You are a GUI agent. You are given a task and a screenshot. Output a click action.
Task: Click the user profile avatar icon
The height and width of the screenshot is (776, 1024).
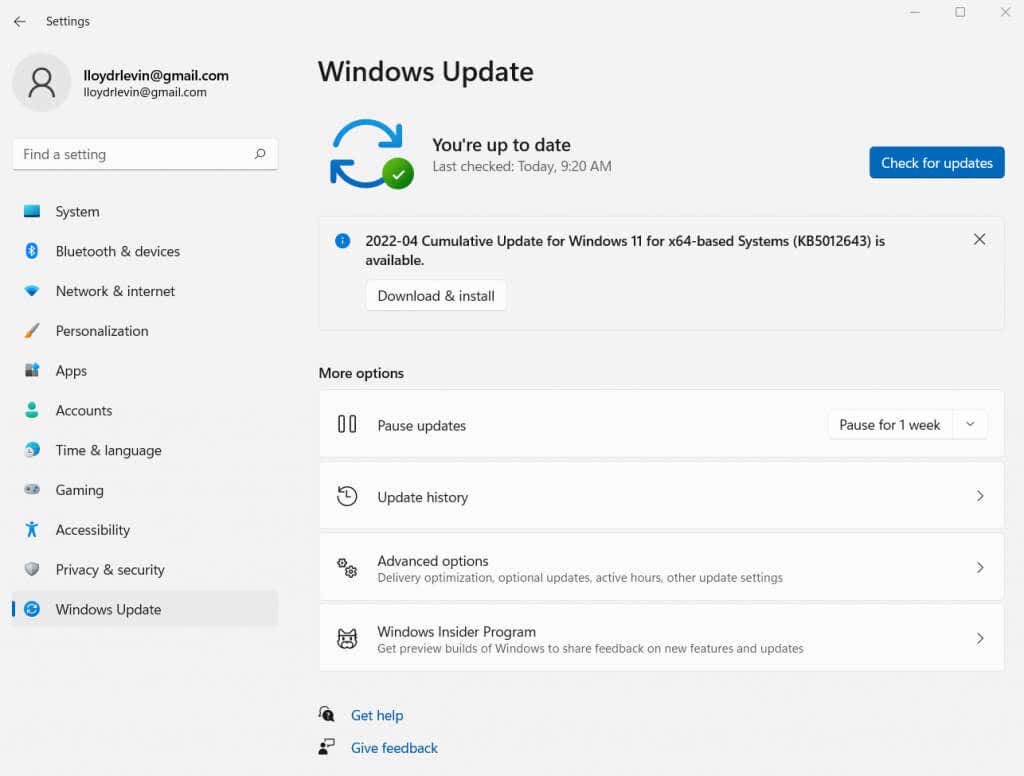pyautogui.click(x=42, y=83)
